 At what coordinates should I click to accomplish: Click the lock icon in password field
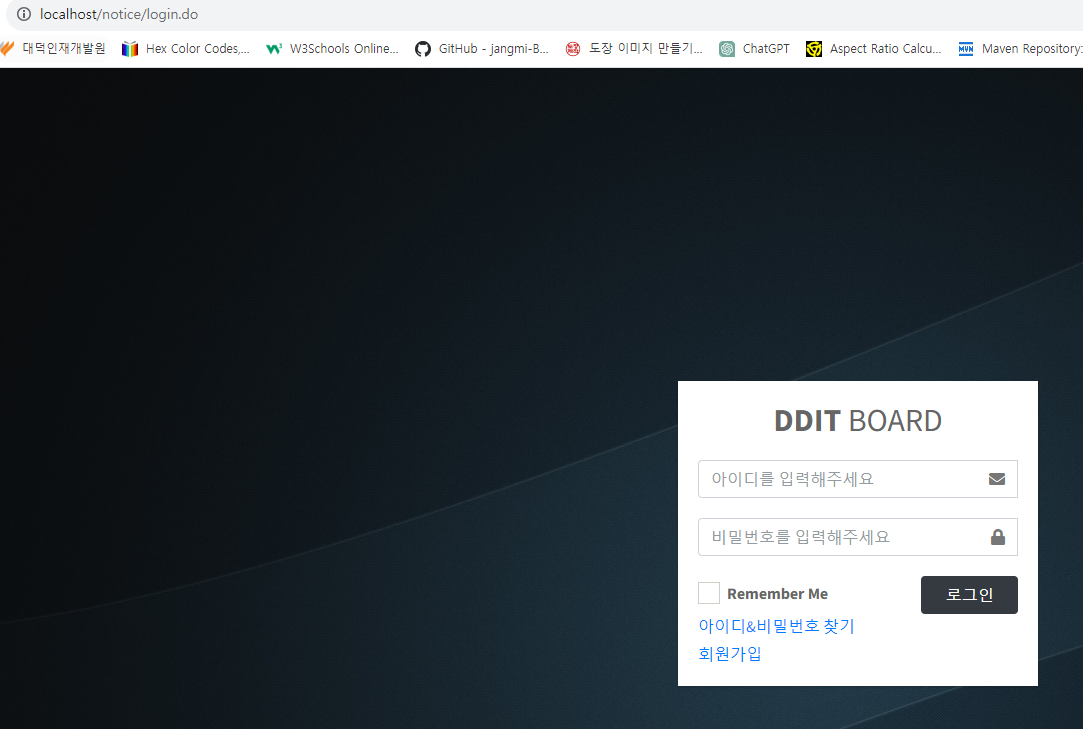pyautogui.click(x=997, y=537)
